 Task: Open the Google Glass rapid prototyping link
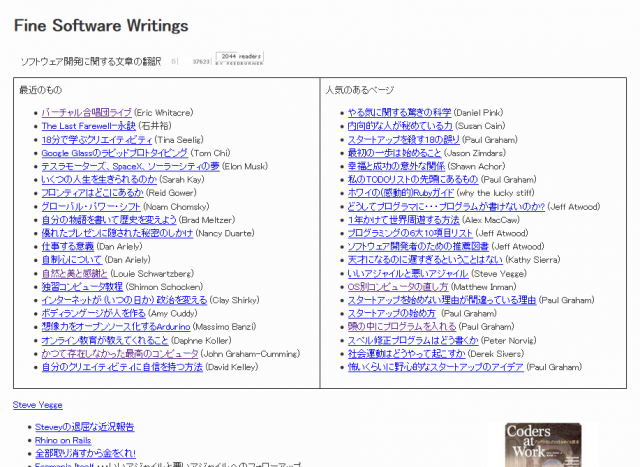115,153
